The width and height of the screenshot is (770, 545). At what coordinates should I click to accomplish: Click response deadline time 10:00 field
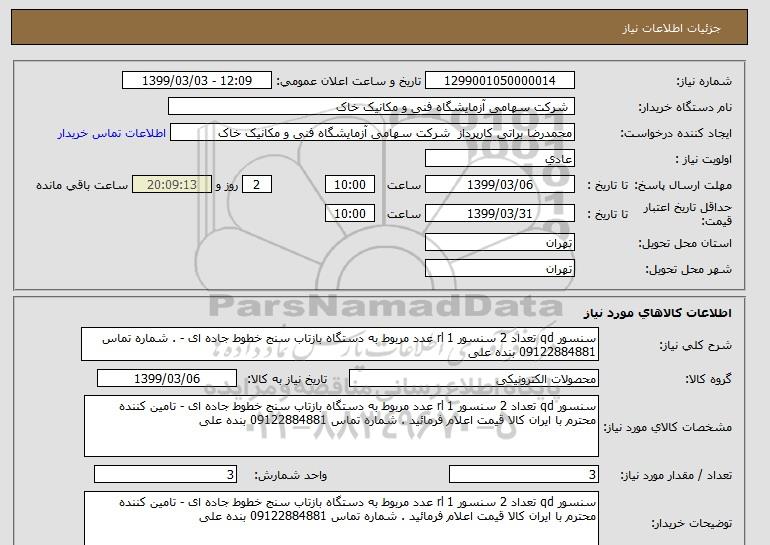350,185
